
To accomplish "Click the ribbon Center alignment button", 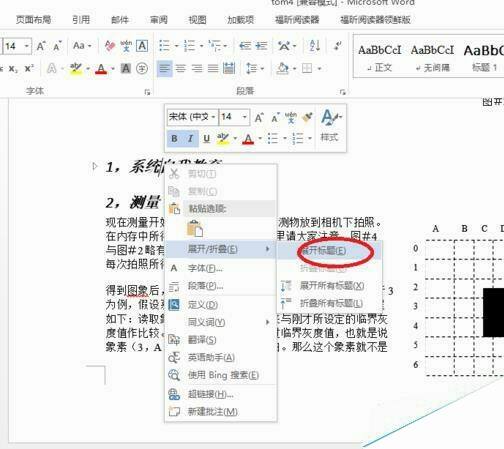I will pyautogui.click(x=181, y=69).
